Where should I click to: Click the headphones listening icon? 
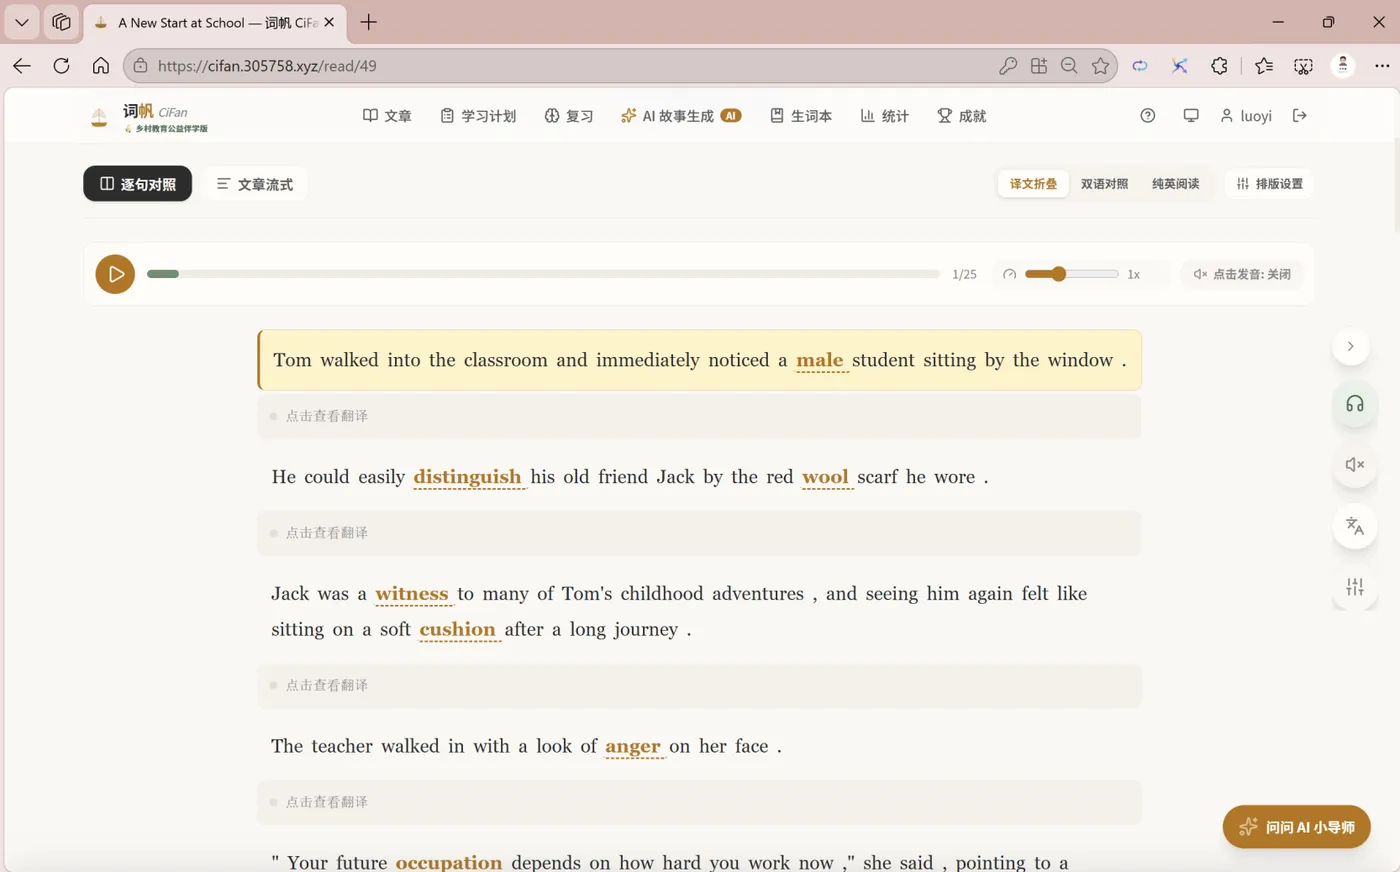(x=1355, y=404)
